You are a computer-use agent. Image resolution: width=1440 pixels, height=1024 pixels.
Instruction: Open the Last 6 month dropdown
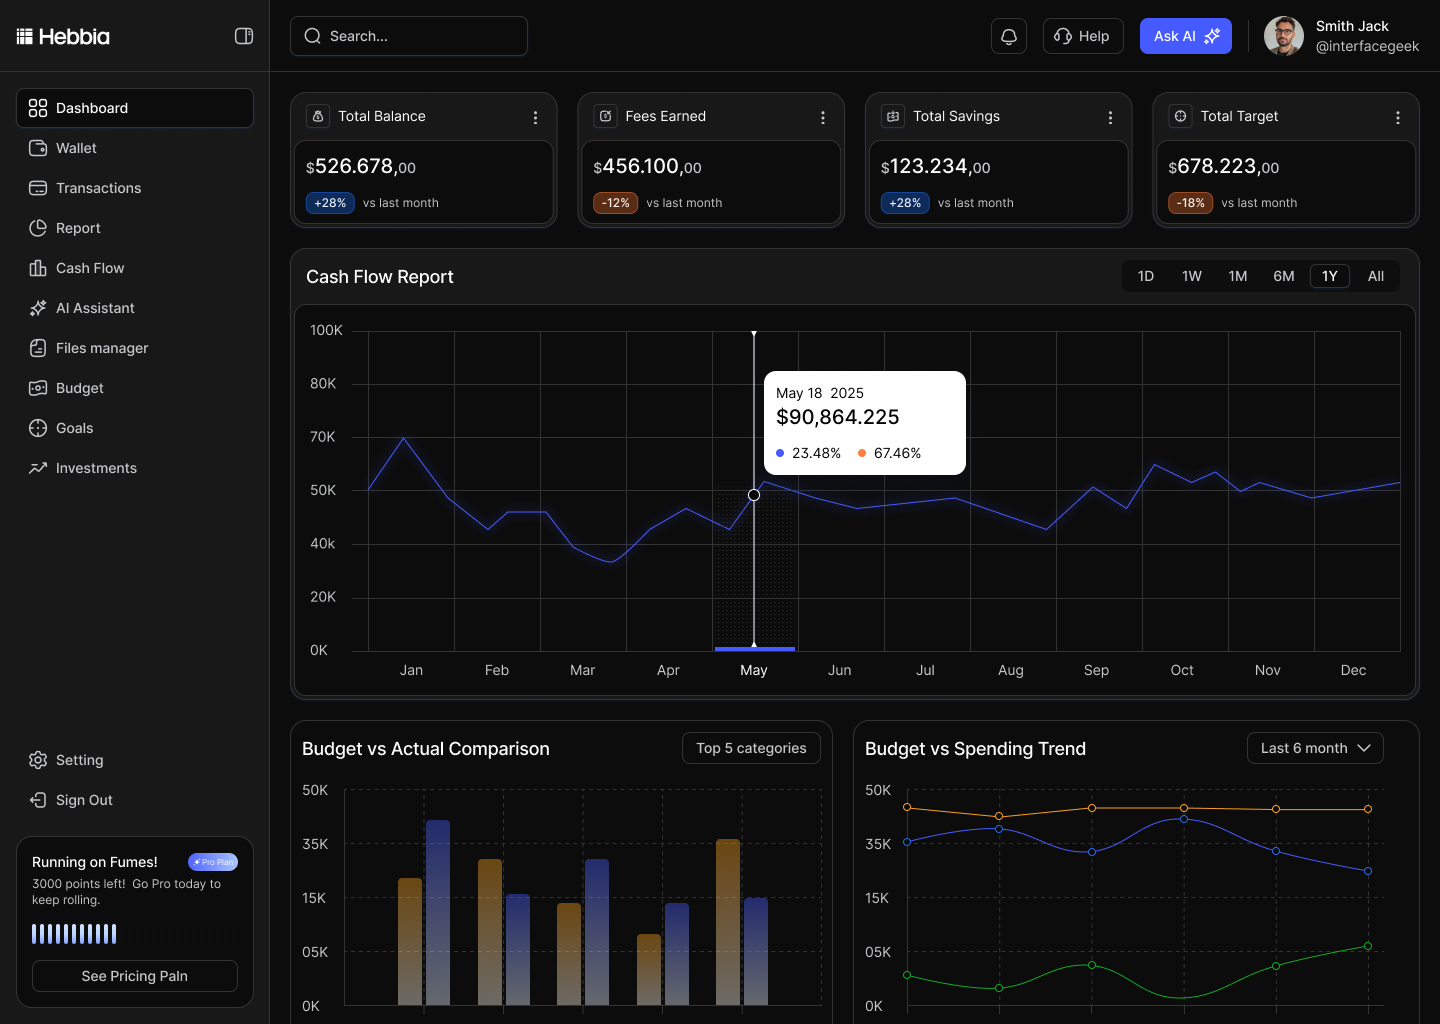click(1315, 748)
